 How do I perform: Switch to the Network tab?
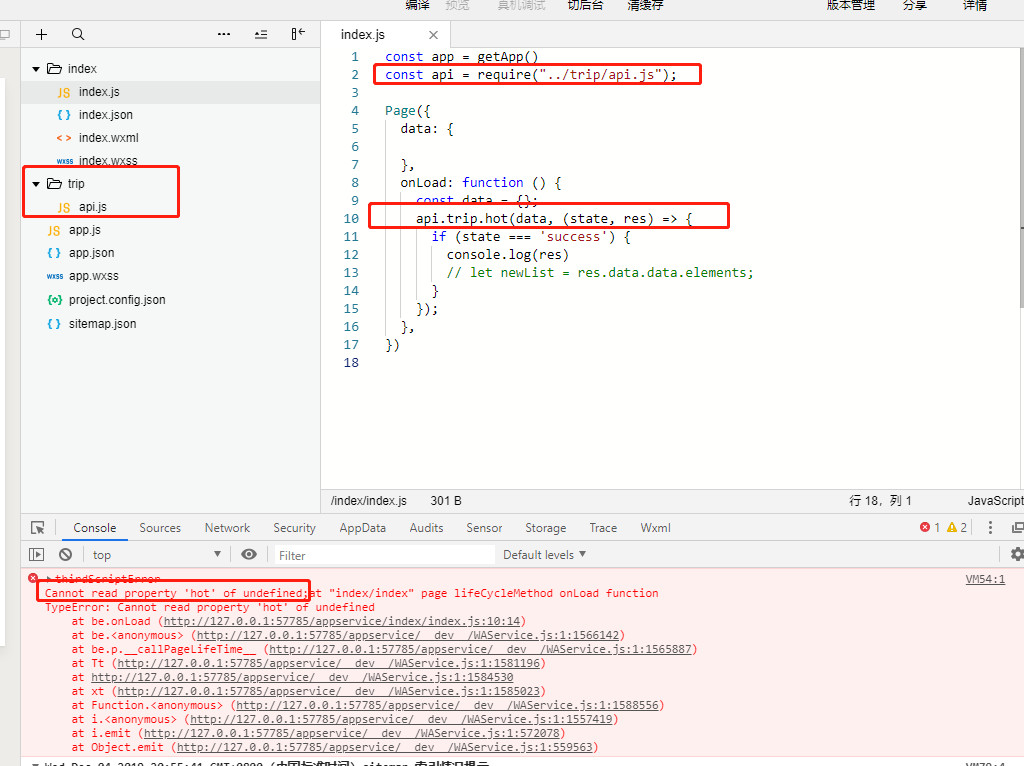[227, 528]
